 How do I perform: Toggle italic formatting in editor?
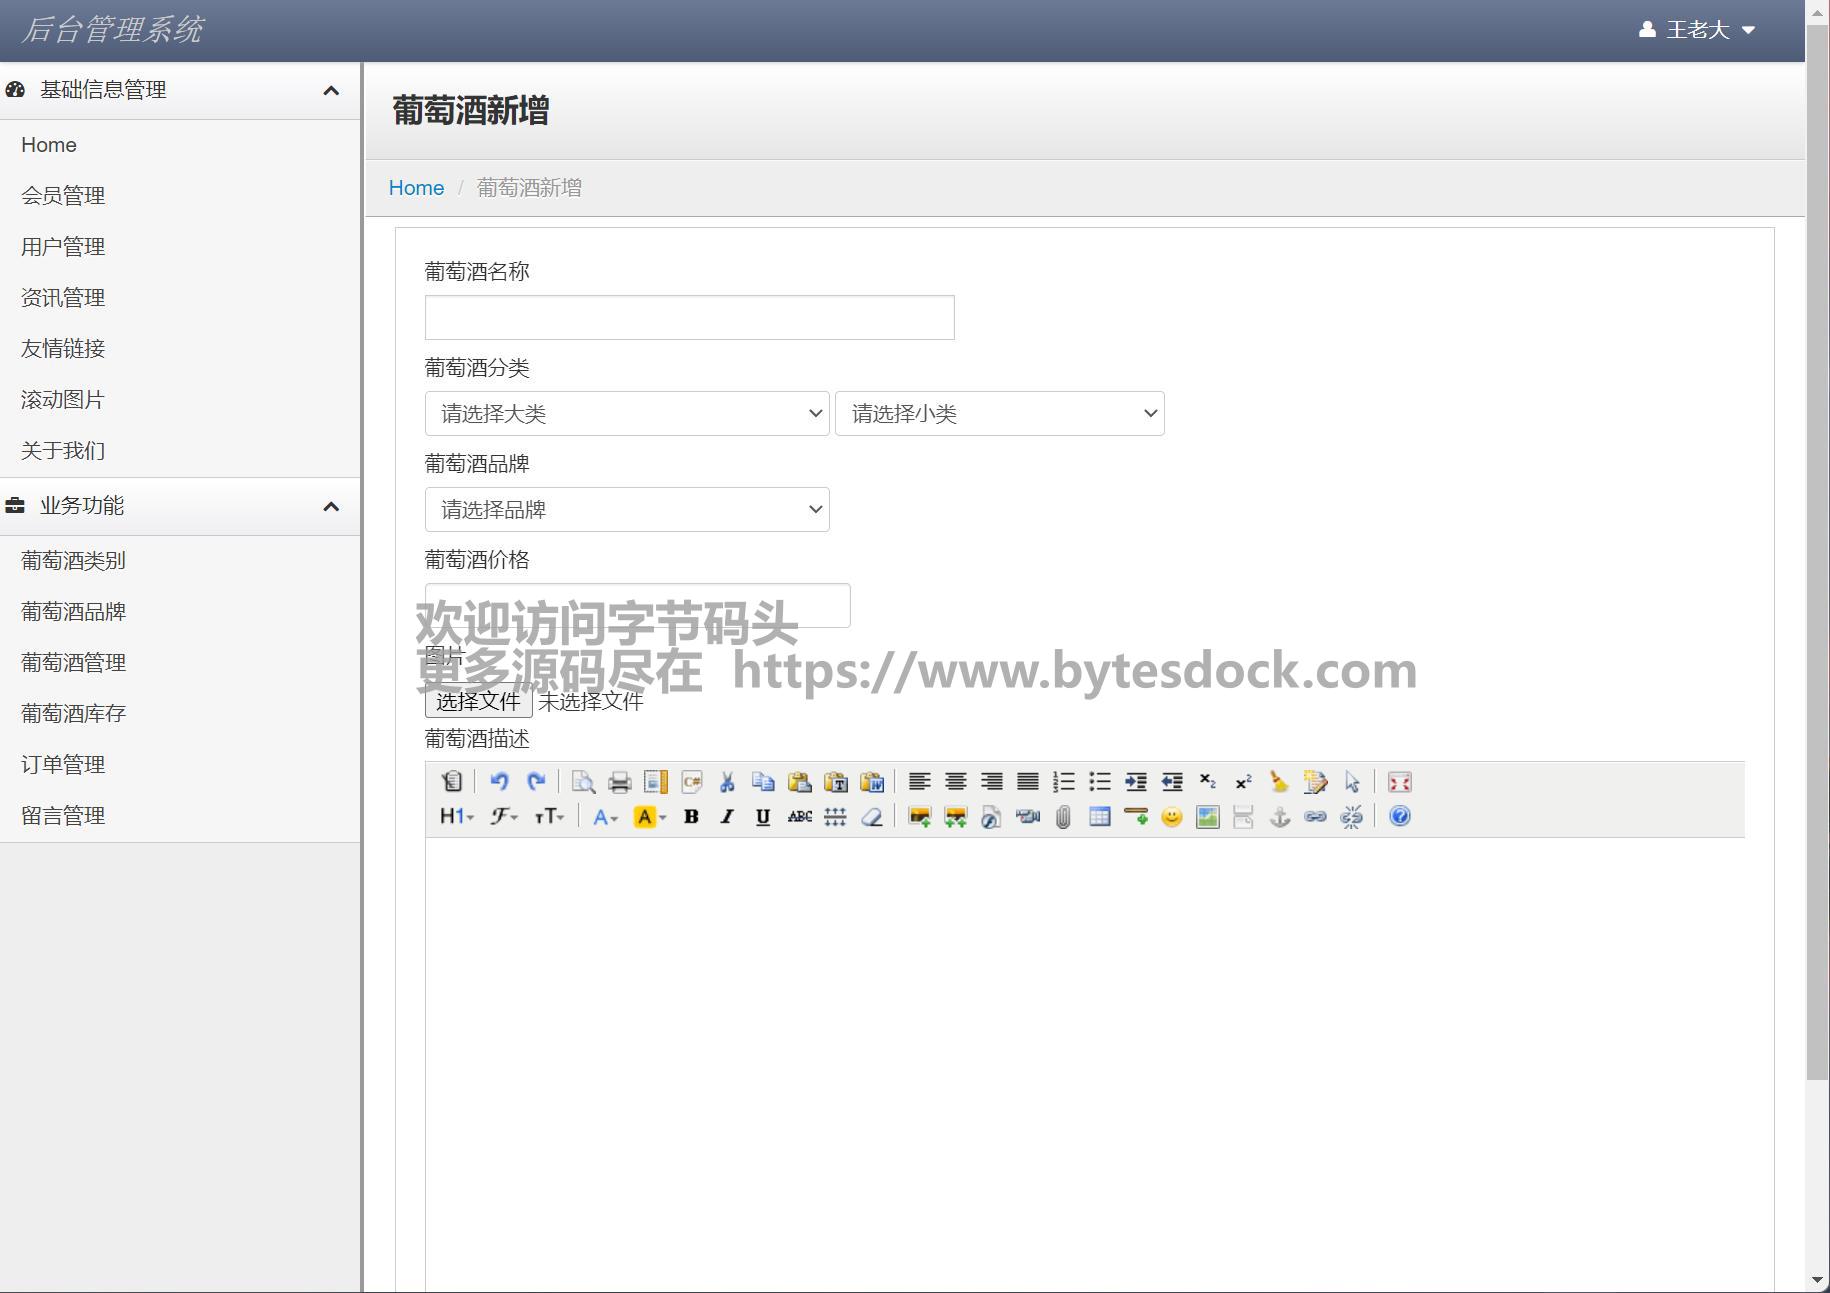(x=727, y=817)
